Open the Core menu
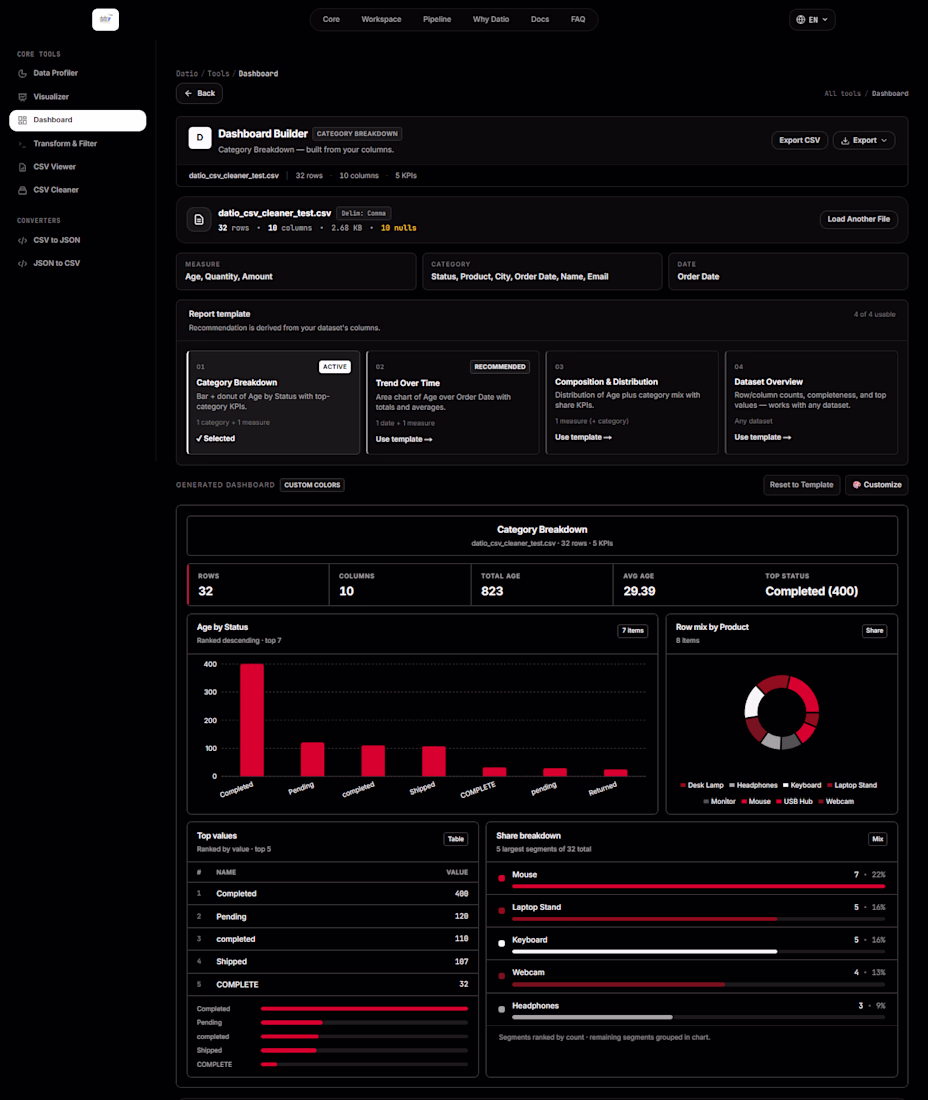 331,20
